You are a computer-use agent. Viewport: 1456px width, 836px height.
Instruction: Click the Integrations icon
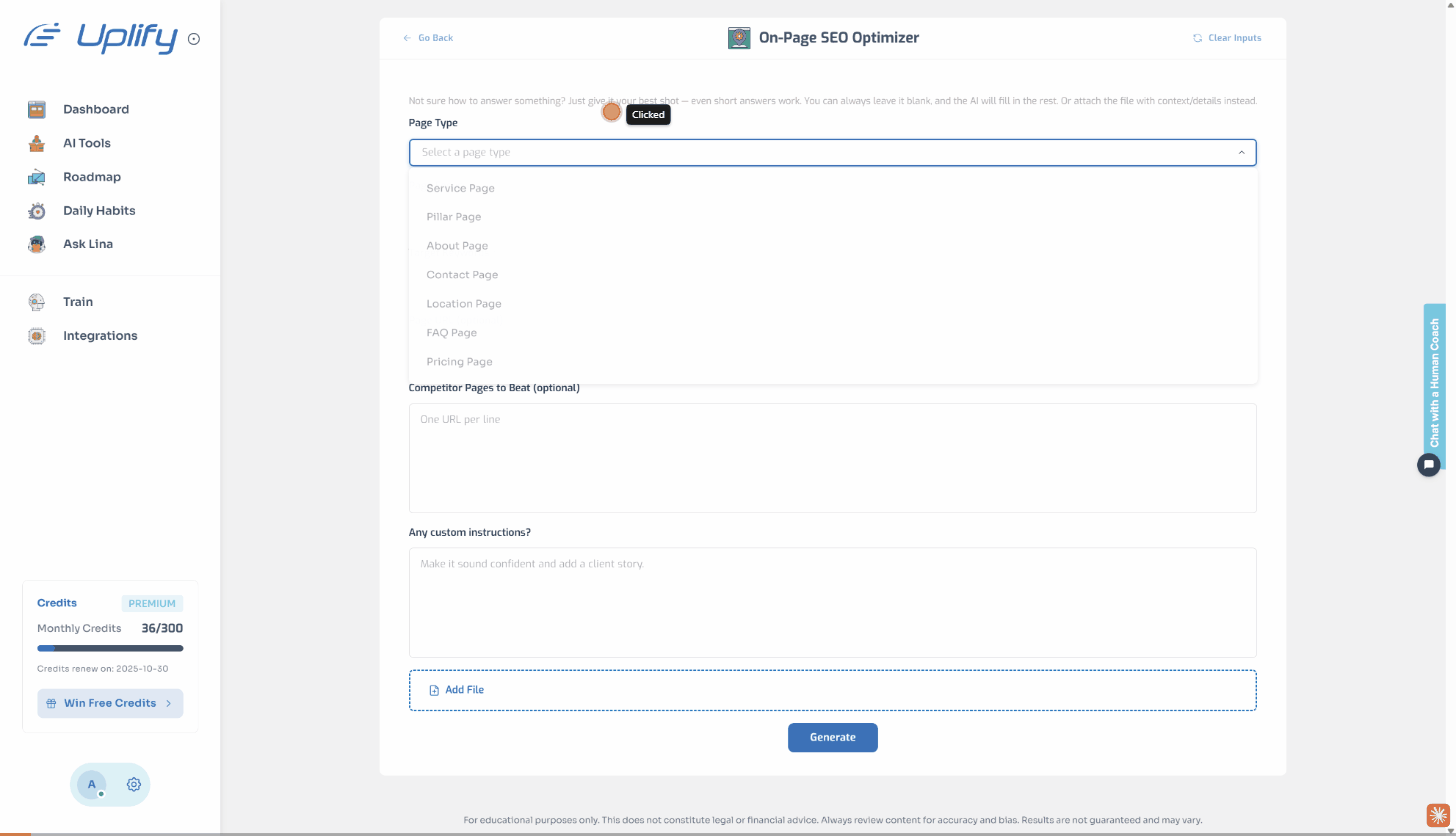(x=37, y=336)
